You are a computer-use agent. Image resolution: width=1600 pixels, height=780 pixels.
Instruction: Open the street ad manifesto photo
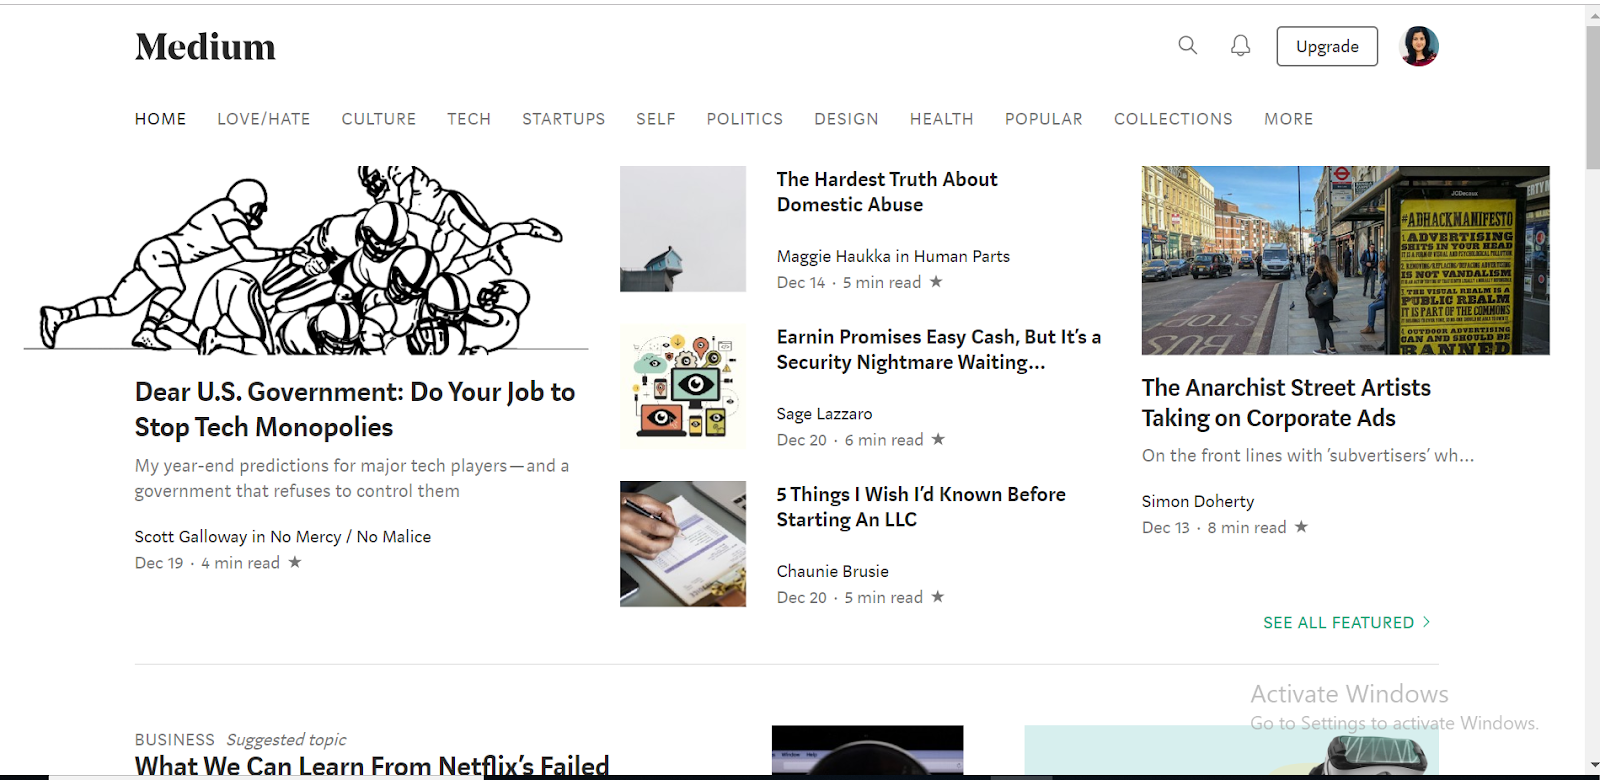click(1346, 260)
